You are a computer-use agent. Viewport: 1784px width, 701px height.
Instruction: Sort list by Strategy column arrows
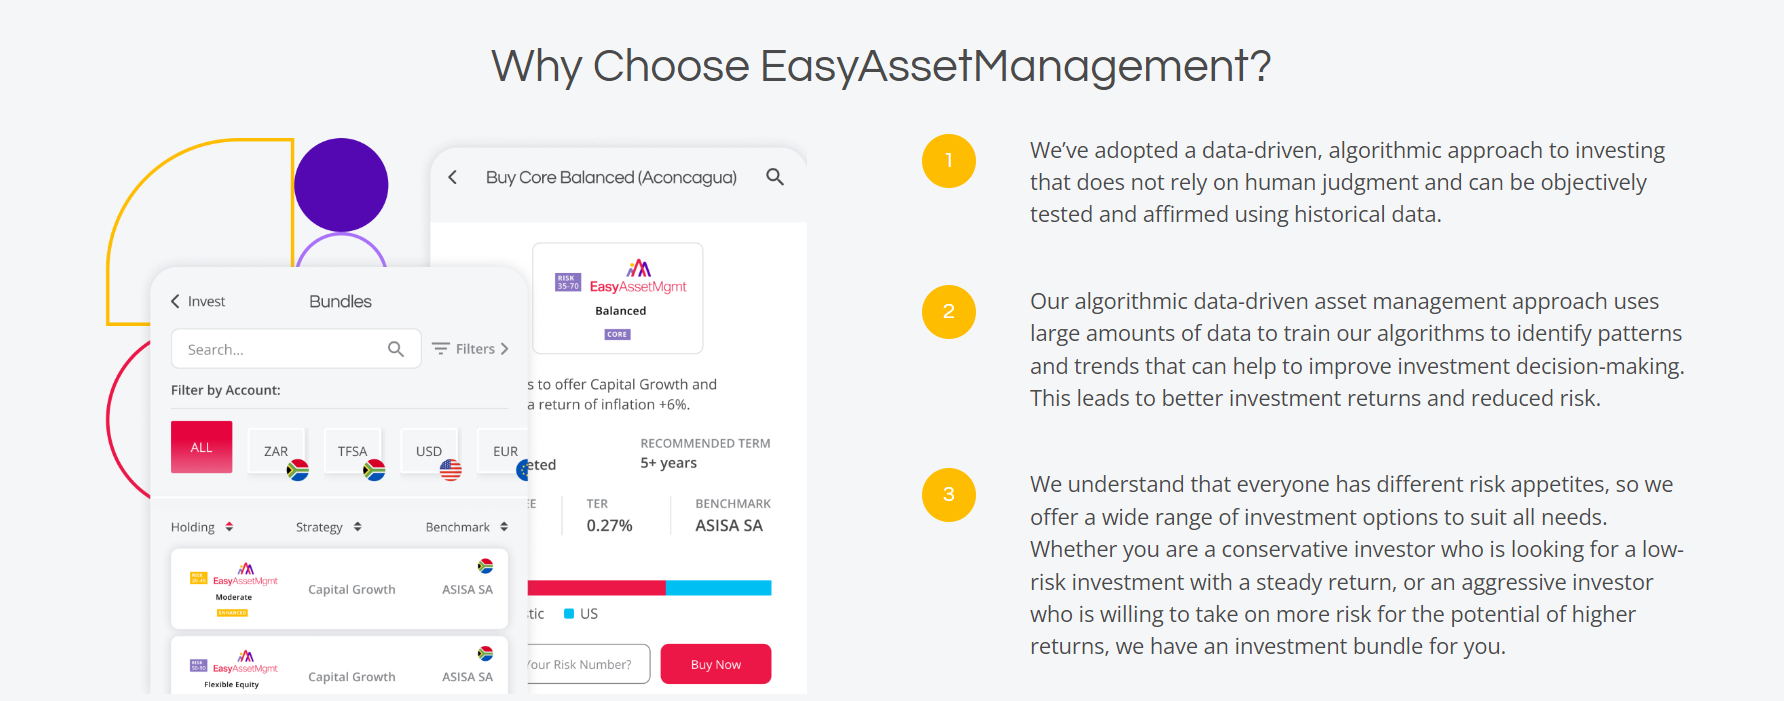357,527
